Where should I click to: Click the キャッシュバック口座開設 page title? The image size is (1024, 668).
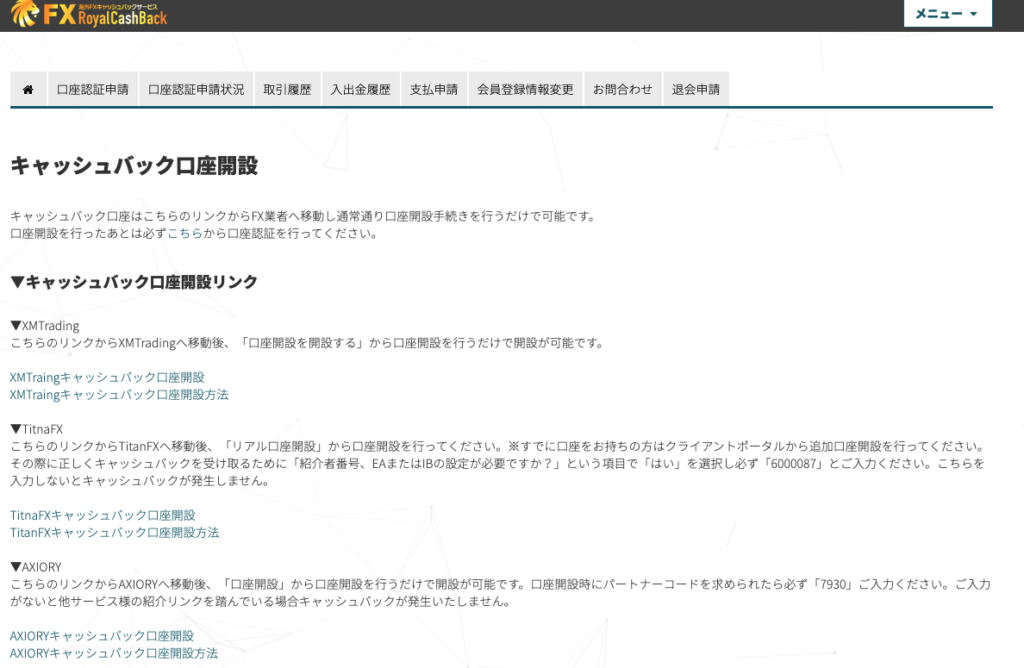[x=134, y=166]
